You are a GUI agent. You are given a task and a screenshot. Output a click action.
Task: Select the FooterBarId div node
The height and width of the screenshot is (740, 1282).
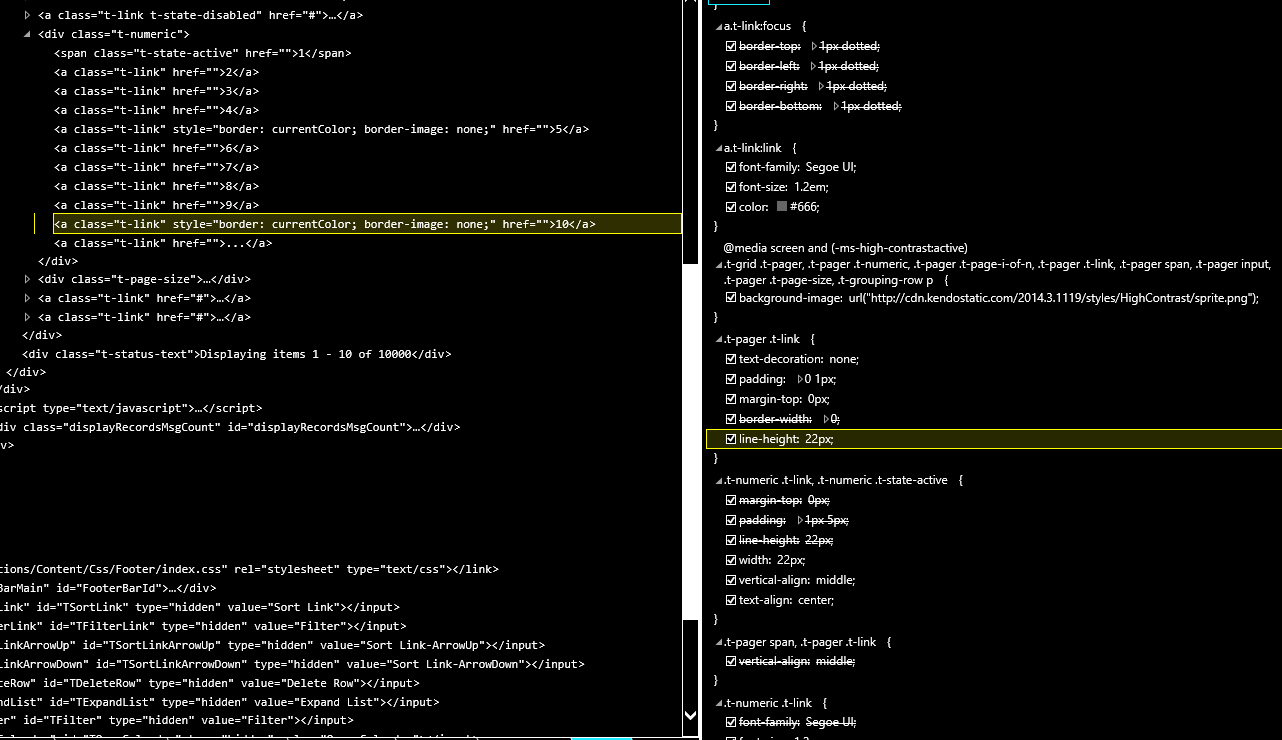(x=108, y=588)
